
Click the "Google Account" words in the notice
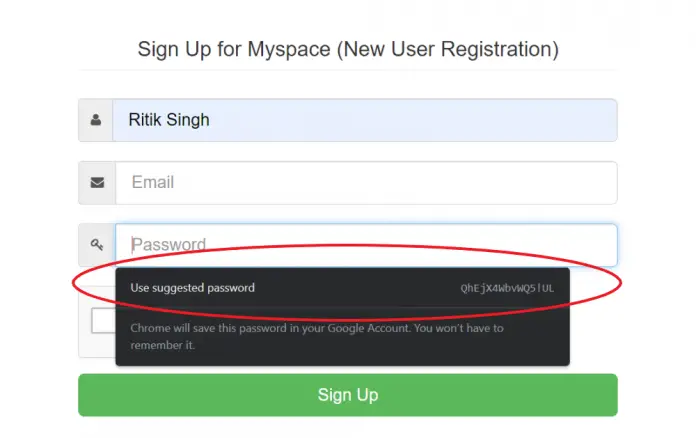360,328
